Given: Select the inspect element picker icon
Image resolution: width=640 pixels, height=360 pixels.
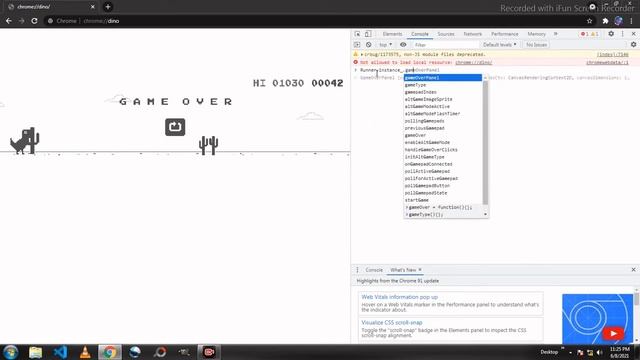Looking at the screenshot, I should click(358, 34).
